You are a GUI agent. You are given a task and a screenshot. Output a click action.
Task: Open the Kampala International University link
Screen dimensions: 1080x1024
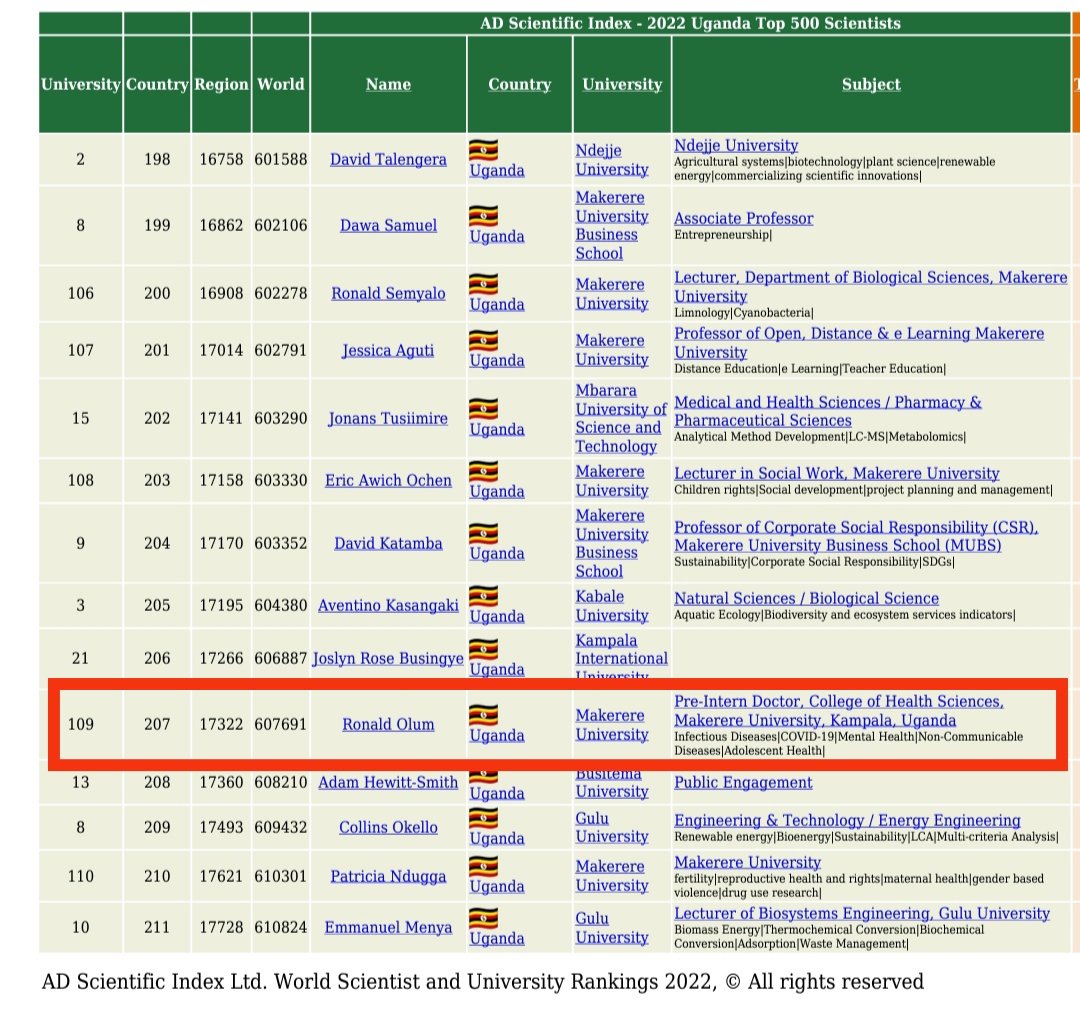coord(621,658)
